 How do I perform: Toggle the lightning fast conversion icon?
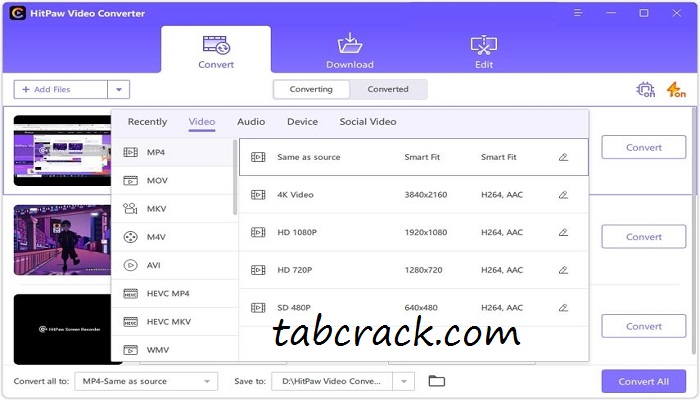pos(676,89)
